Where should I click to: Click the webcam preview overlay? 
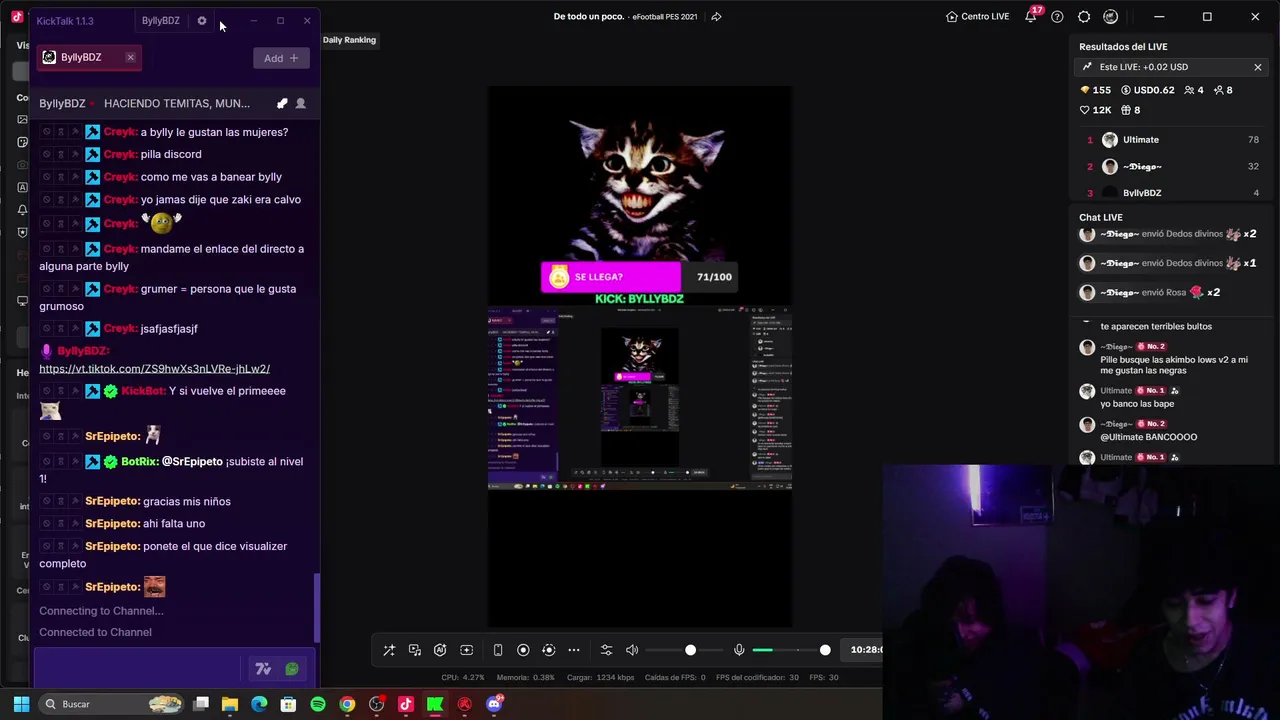[x=1080, y=592]
